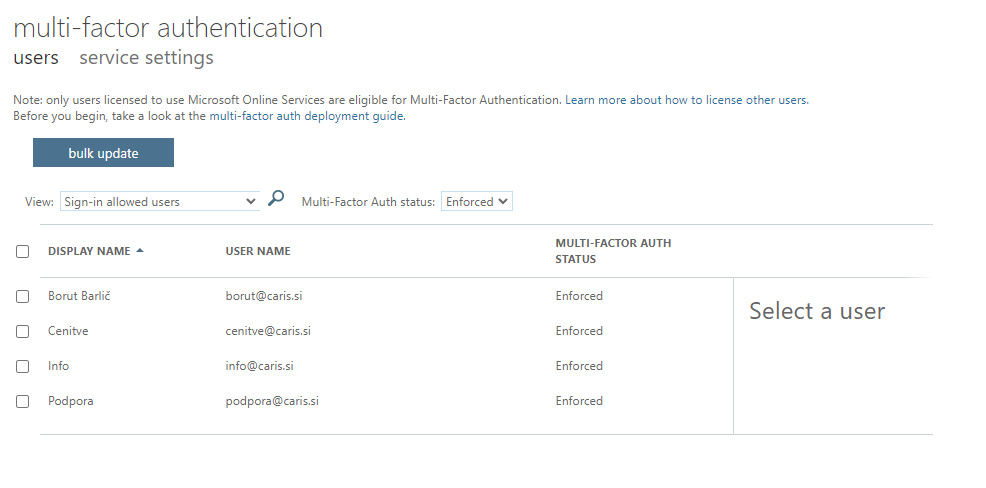Tick the checkbox next to Info
986x488 pixels.
tap(23, 366)
